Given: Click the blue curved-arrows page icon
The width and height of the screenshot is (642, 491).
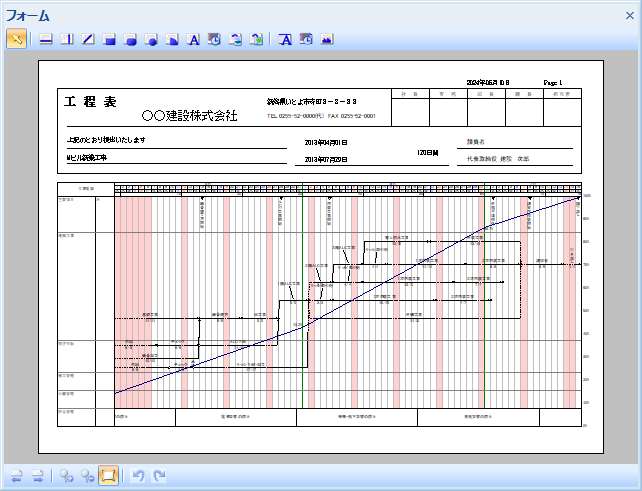Looking at the screenshot, I should 235,39.
